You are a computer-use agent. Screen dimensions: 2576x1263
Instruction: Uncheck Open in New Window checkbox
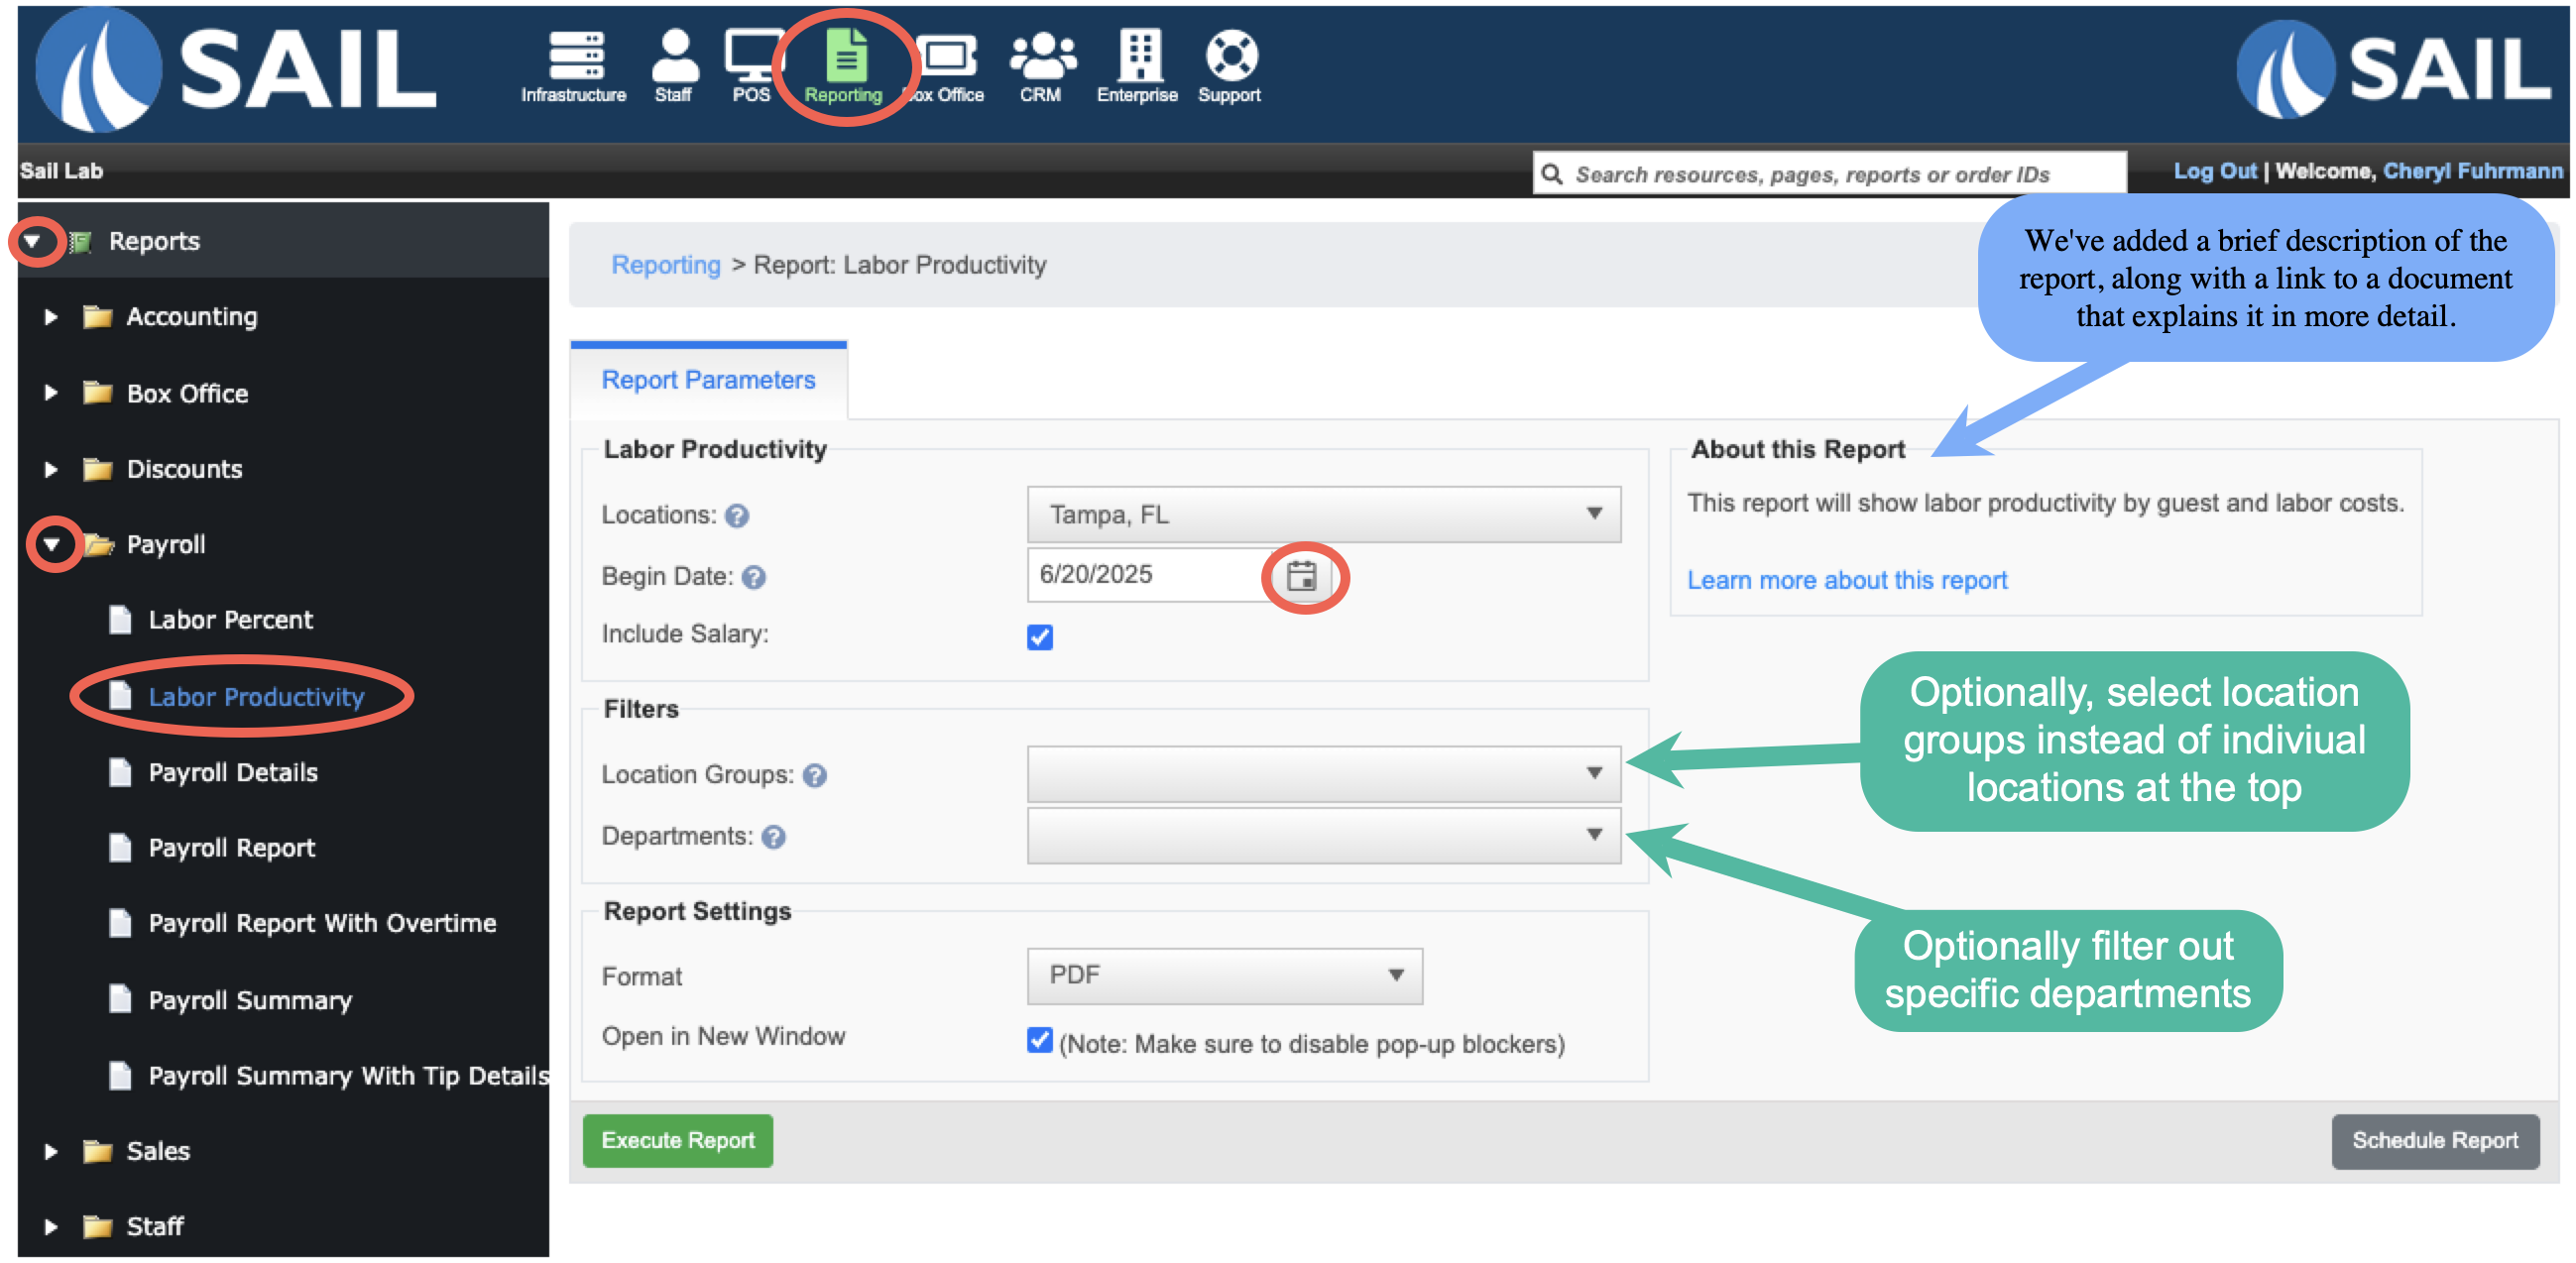coord(1040,1040)
